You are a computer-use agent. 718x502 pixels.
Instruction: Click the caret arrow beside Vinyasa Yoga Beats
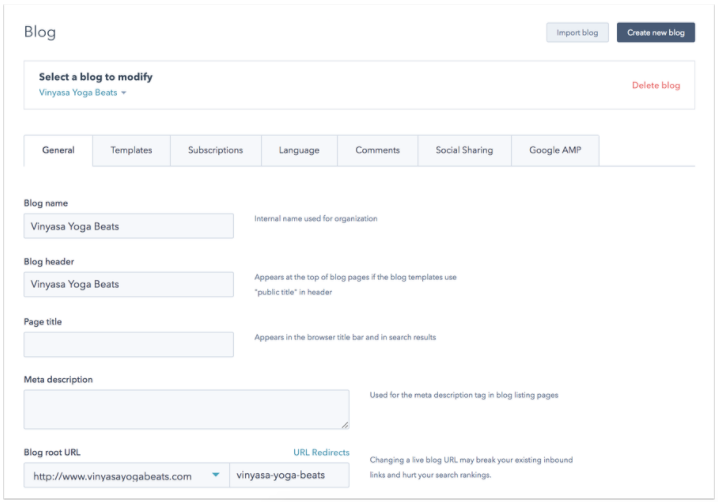tap(124, 93)
